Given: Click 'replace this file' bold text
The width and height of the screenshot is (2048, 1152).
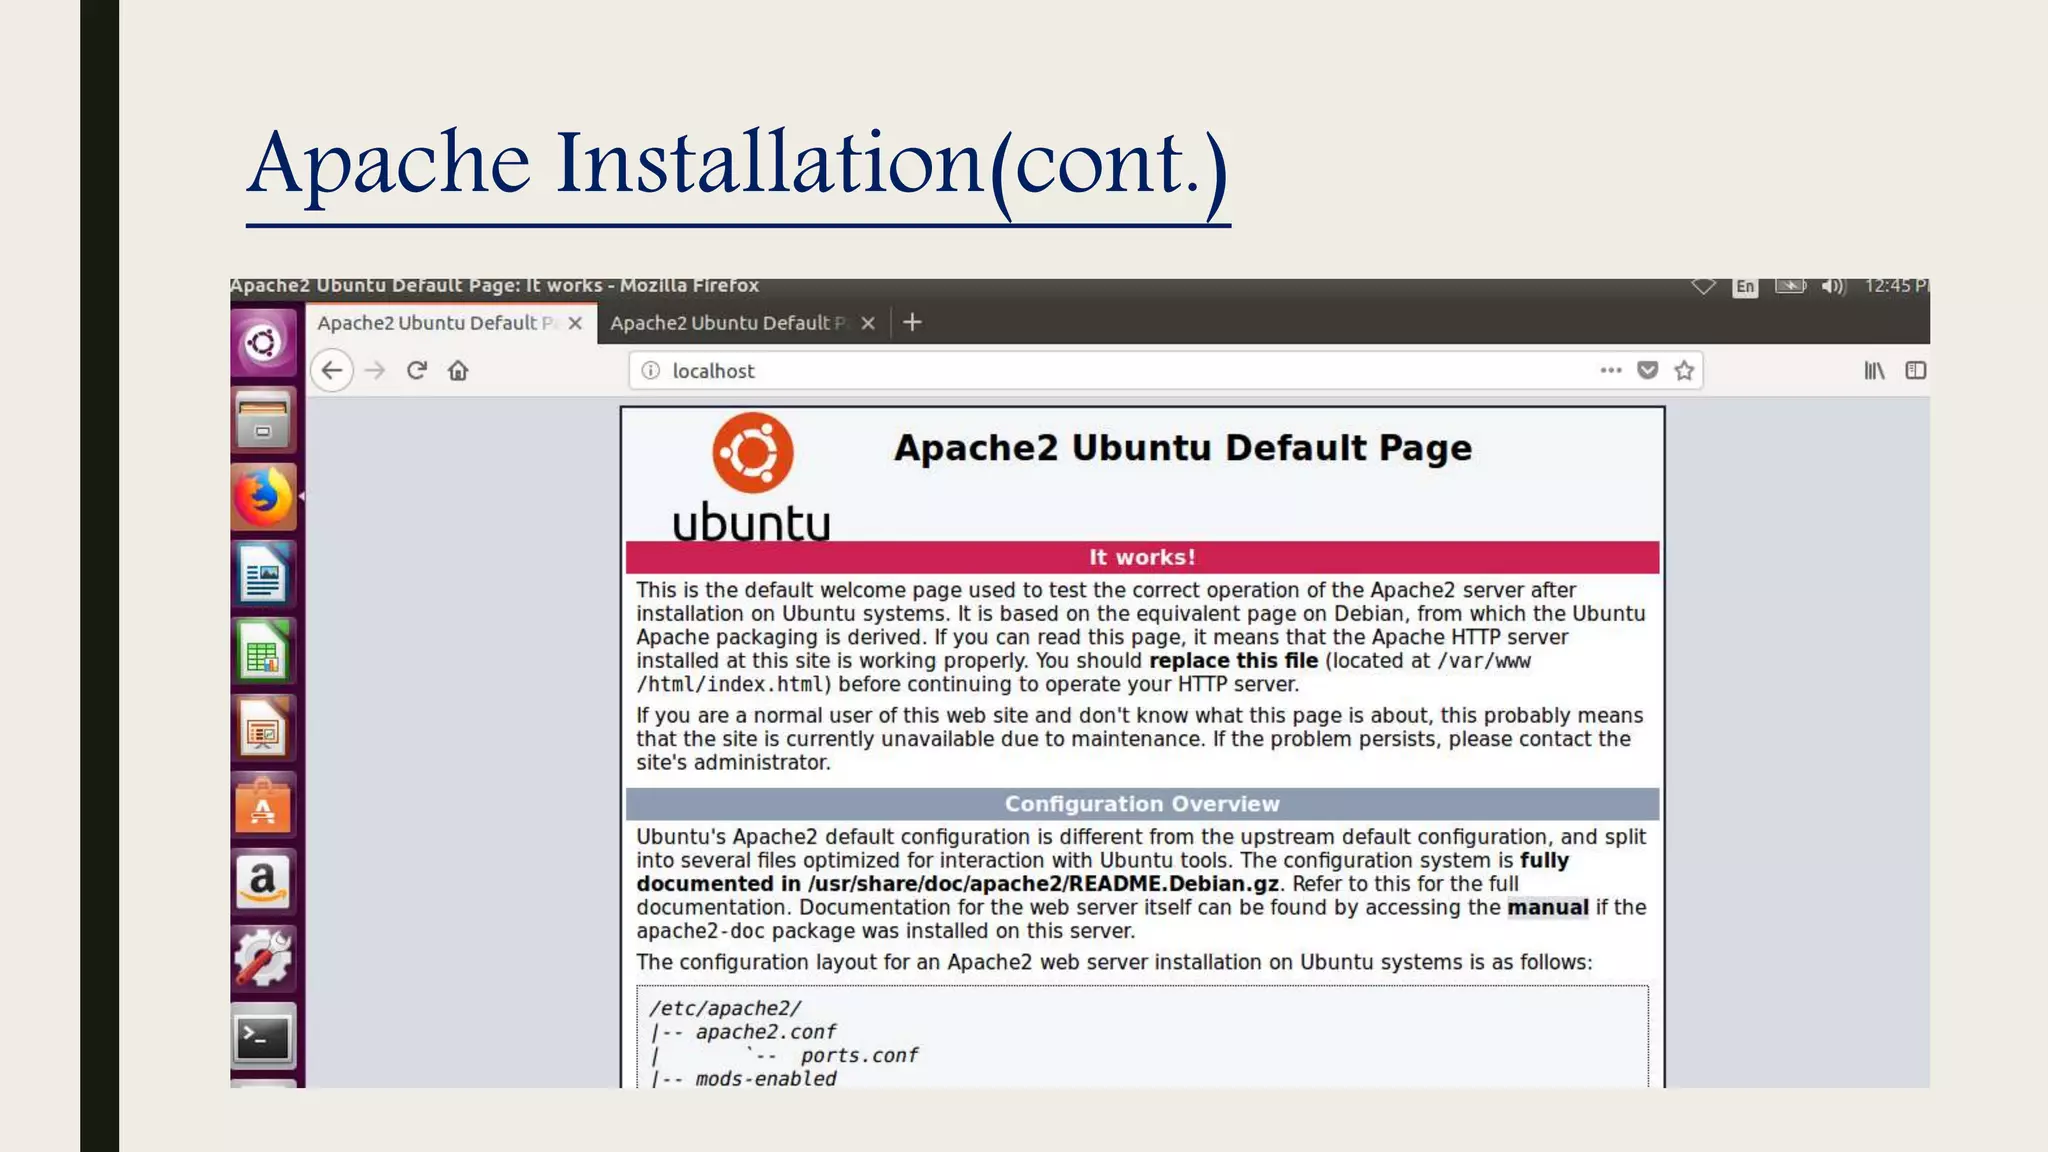Looking at the screenshot, I should (1234, 661).
